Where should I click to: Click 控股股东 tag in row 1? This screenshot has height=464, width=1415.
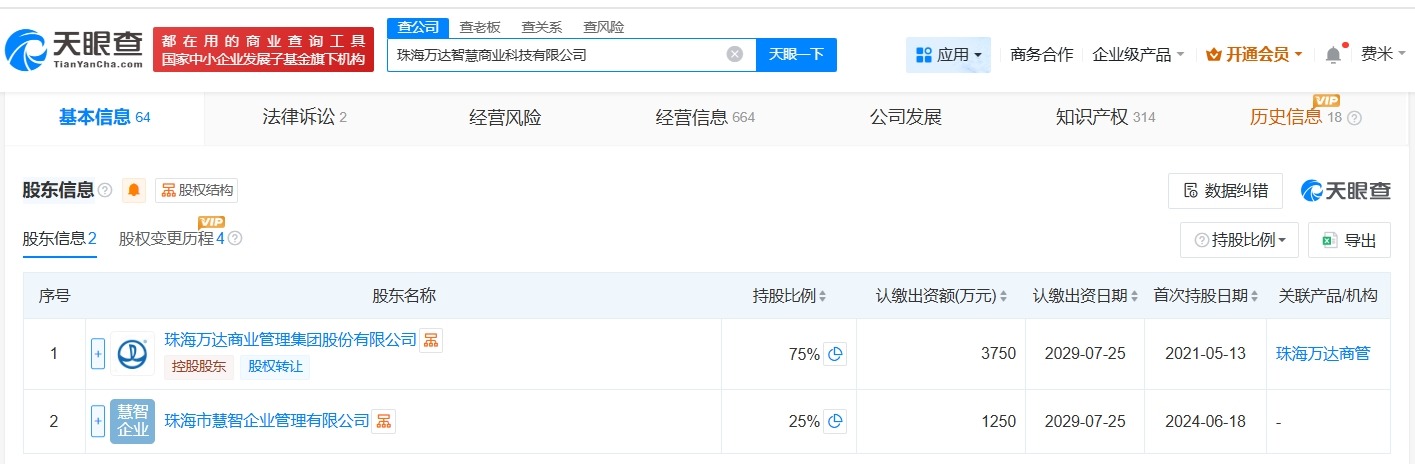[199, 367]
